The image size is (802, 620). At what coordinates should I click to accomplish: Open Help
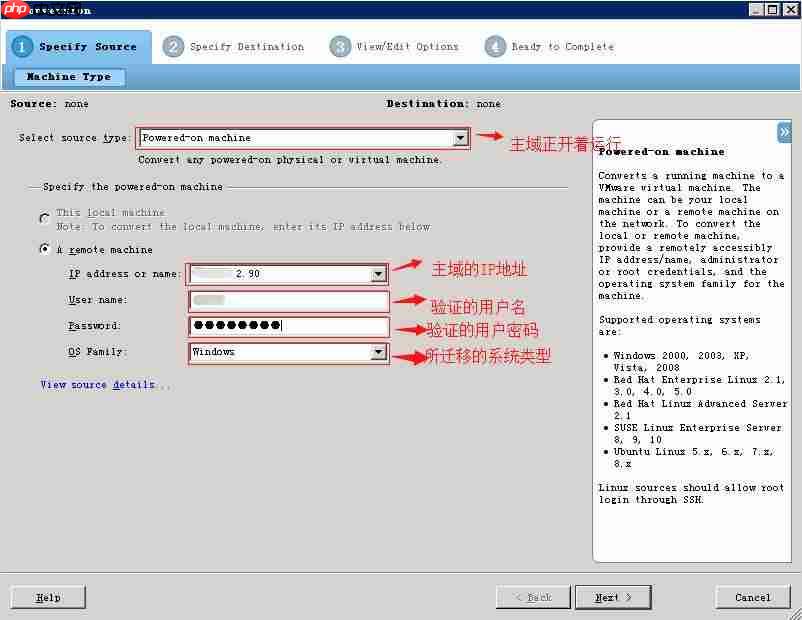[x=47, y=596]
